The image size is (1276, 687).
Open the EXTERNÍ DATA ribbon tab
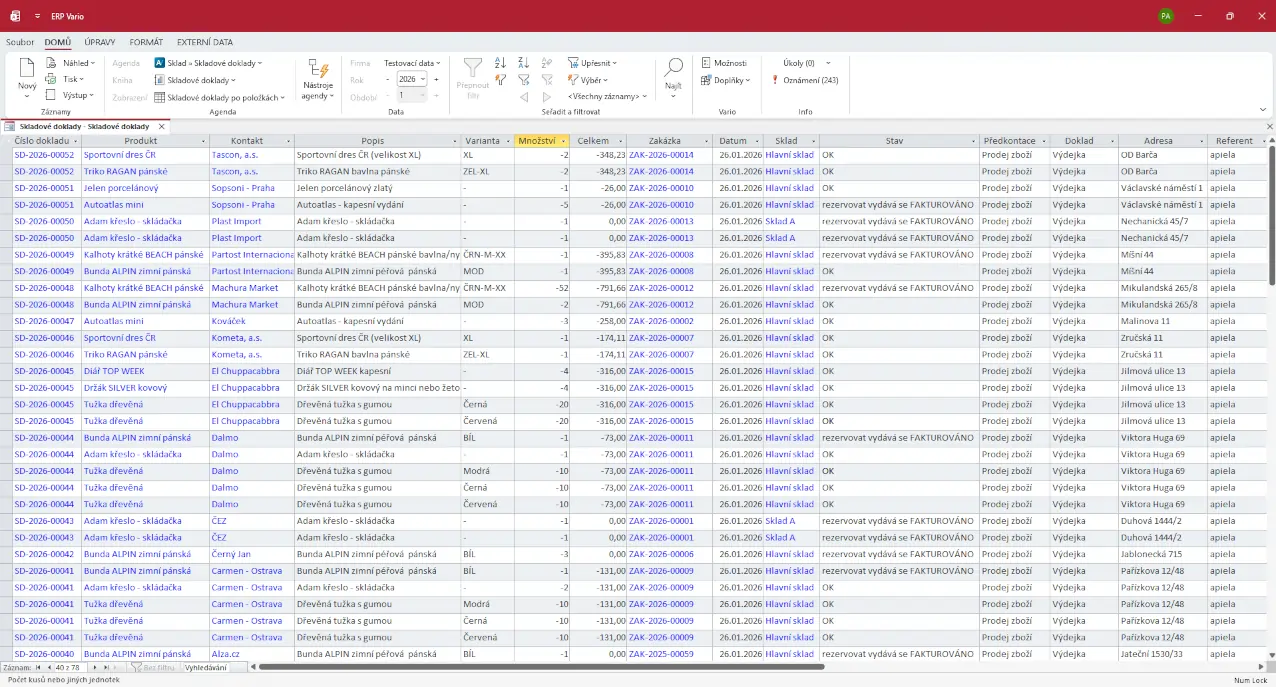tap(205, 42)
